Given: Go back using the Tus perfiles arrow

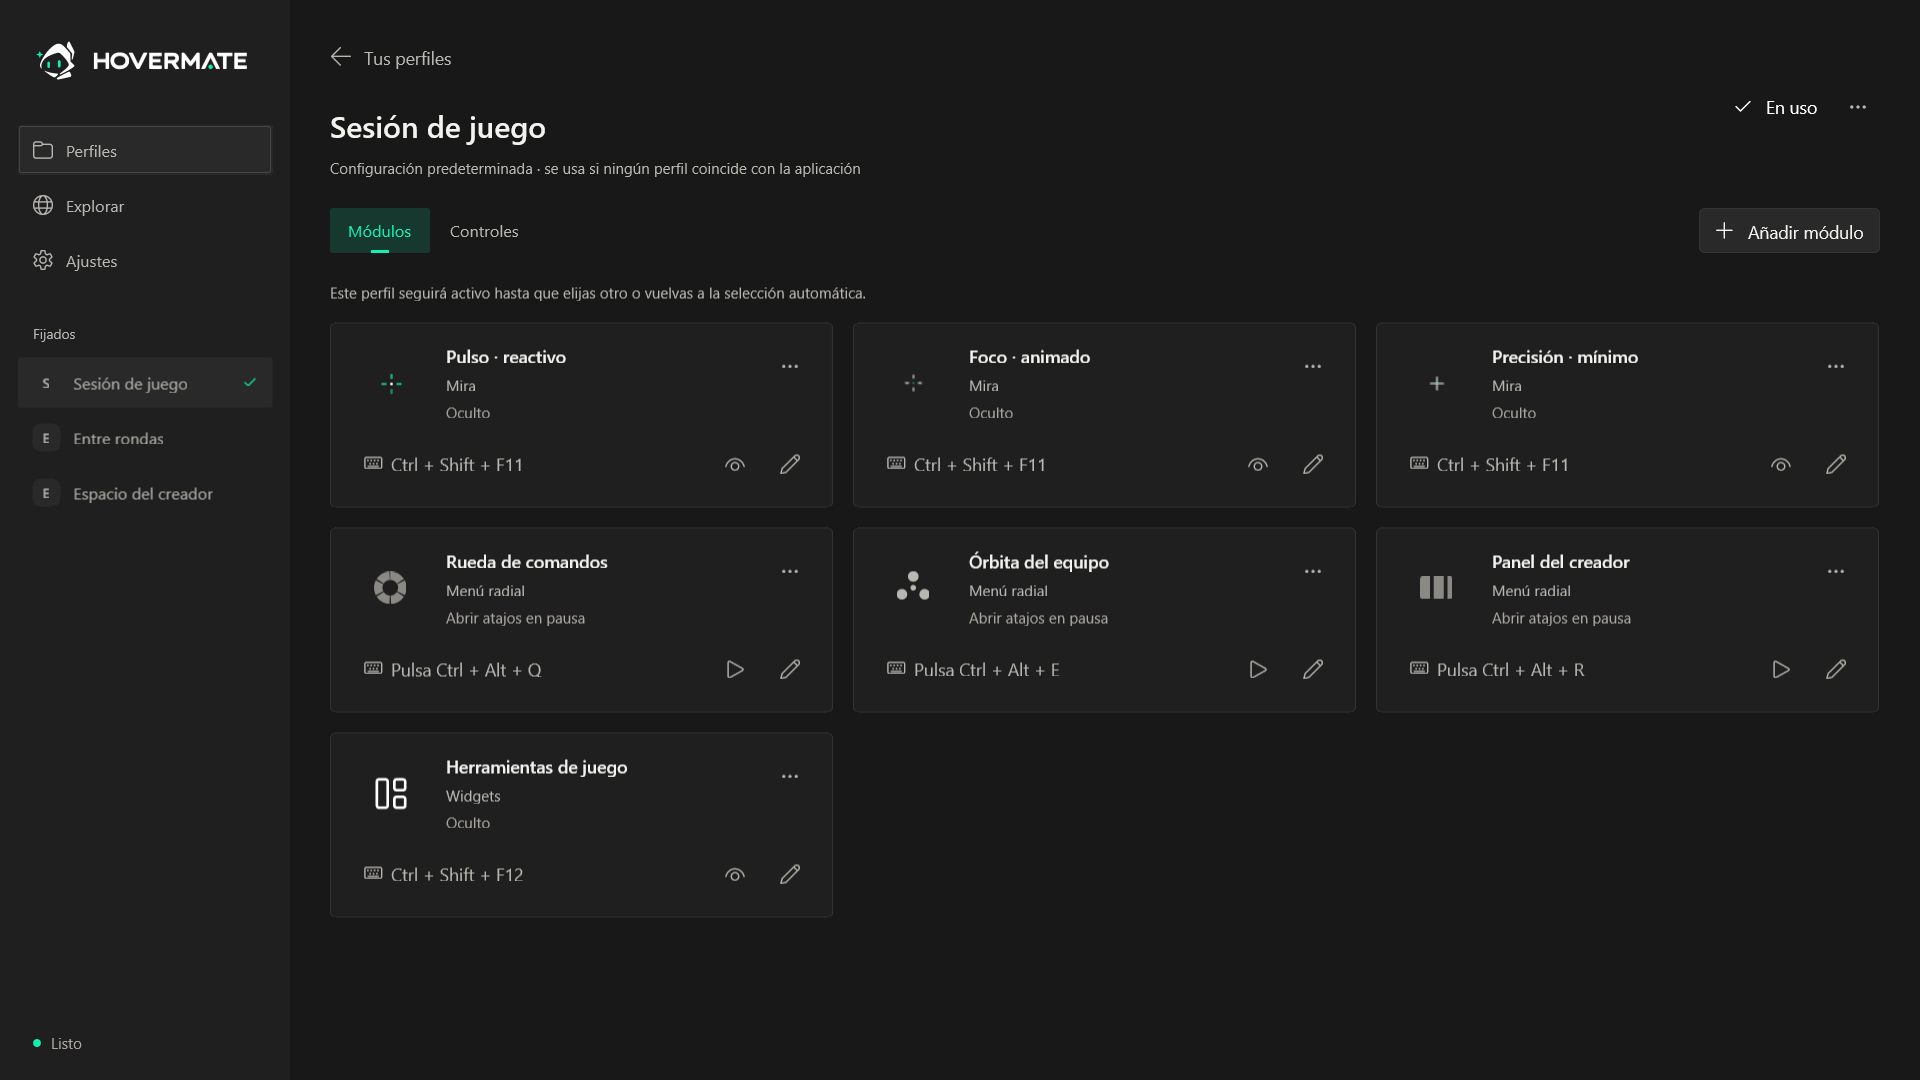Looking at the screenshot, I should [341, 57].
